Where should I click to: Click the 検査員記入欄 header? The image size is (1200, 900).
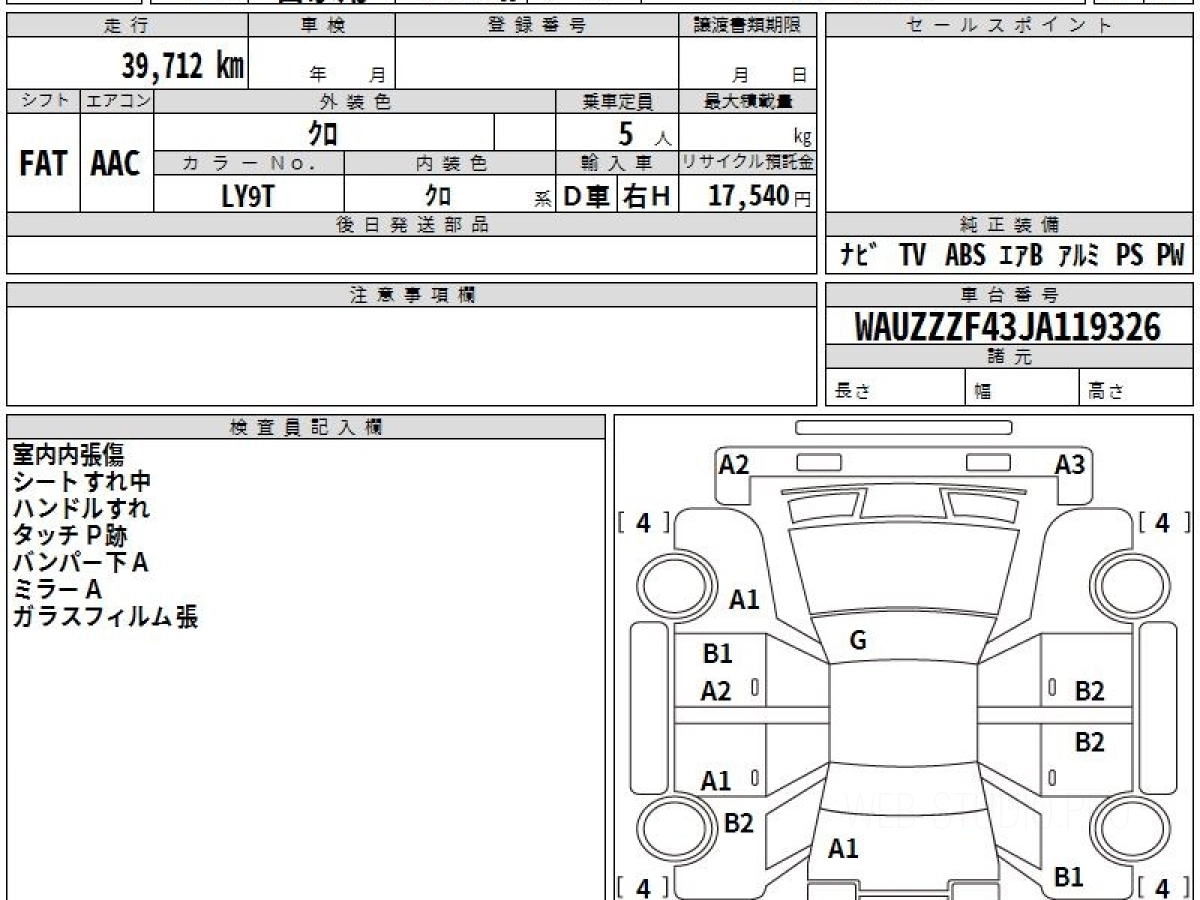tap(306, 427)
